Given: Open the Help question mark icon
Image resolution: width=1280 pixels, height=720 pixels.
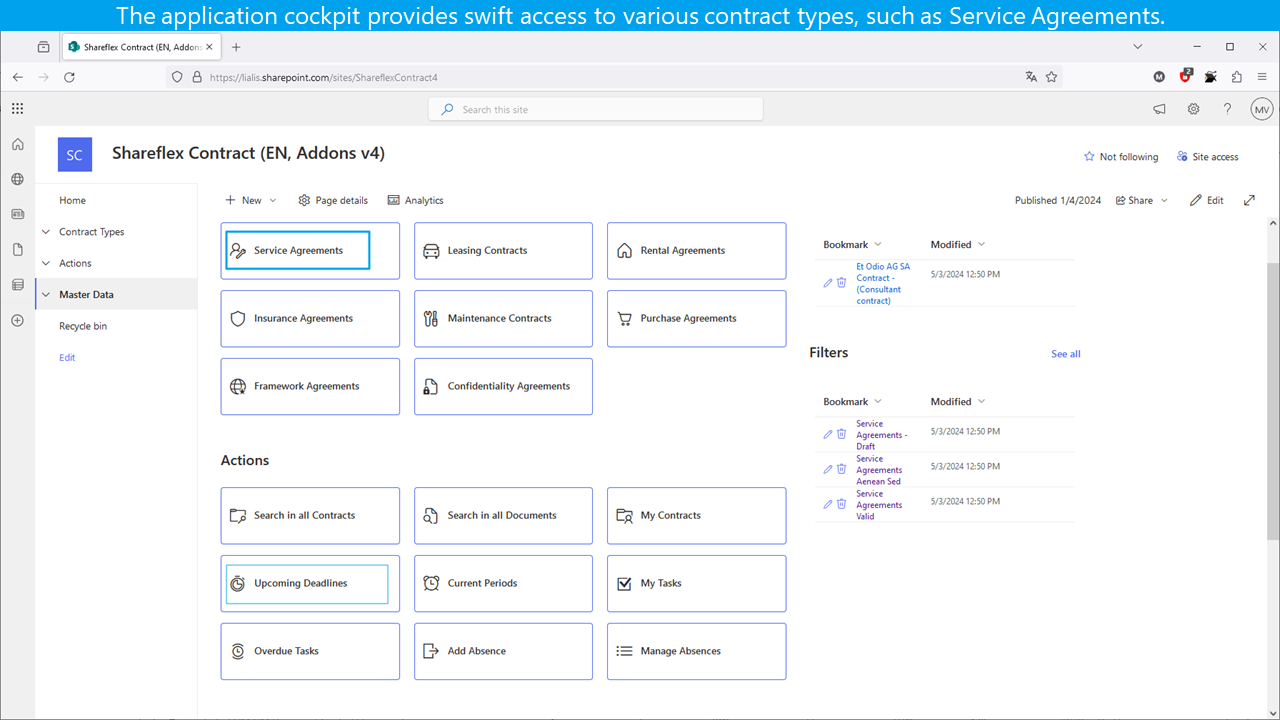Looking at the screenshot, I should pyautogui.click(x=1227, y=109).
